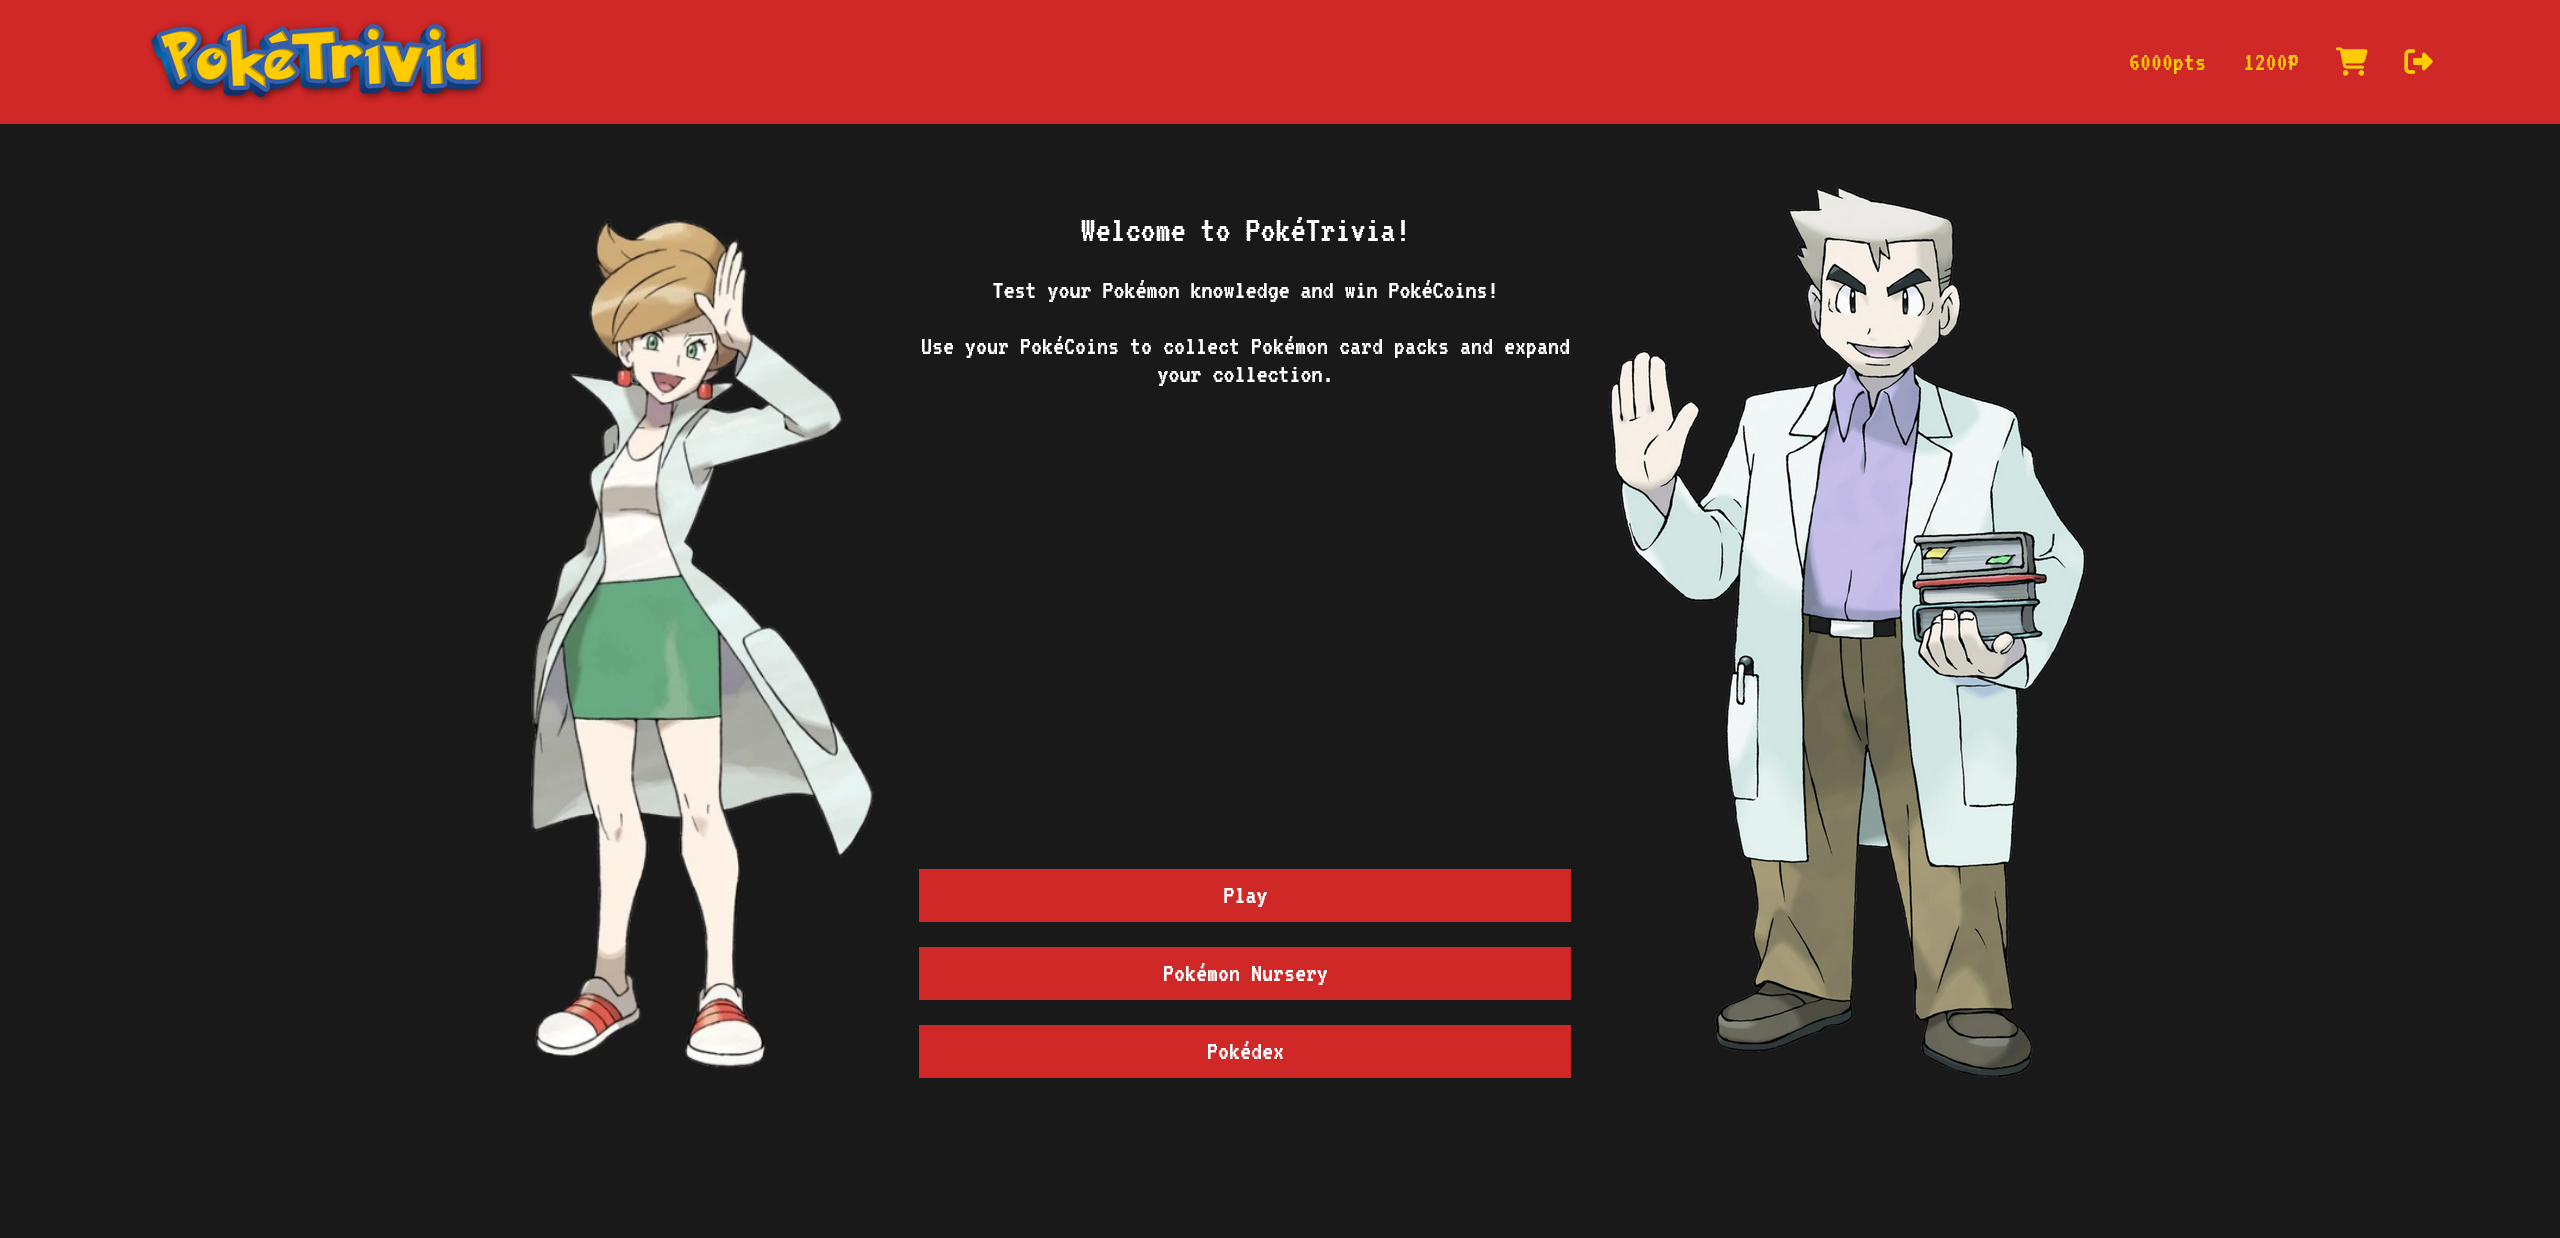Click Professor Oak's purple shirt
The width and height of the screenshot is (2560, 1238).
pos(1862,500)
